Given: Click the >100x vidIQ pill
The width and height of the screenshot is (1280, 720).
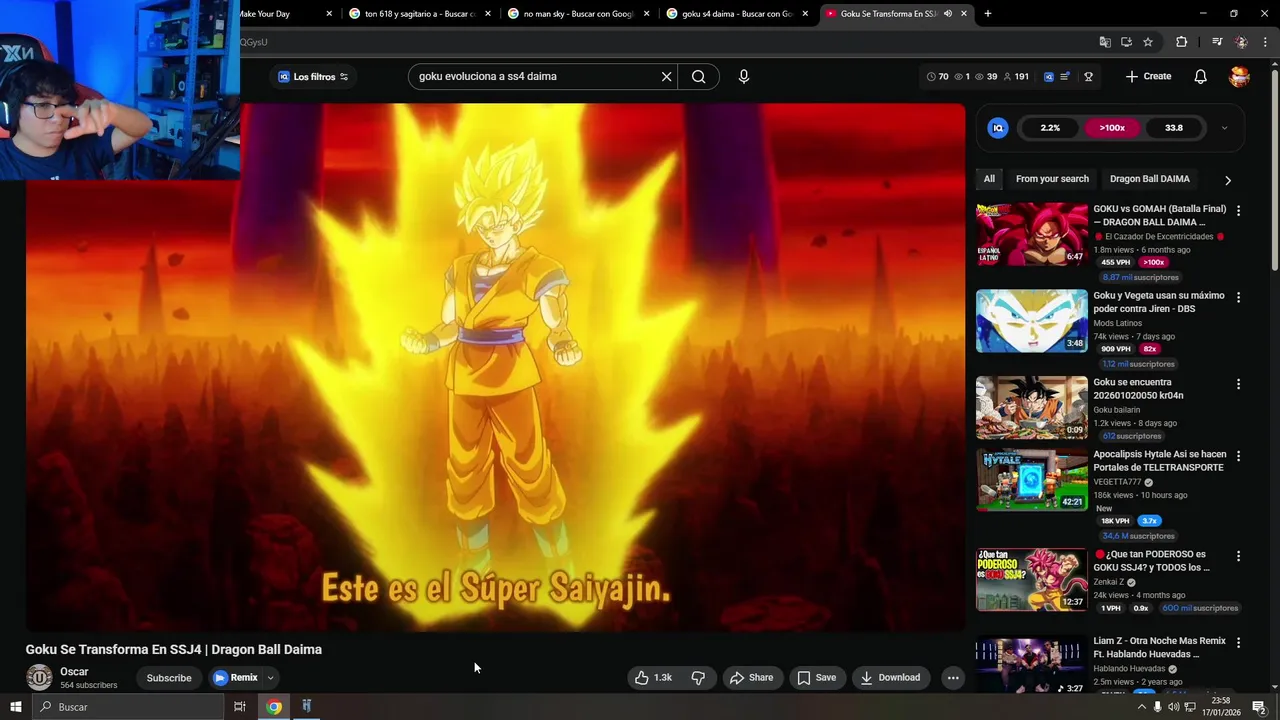Looking at the screenshot, I should (1112, 128).
